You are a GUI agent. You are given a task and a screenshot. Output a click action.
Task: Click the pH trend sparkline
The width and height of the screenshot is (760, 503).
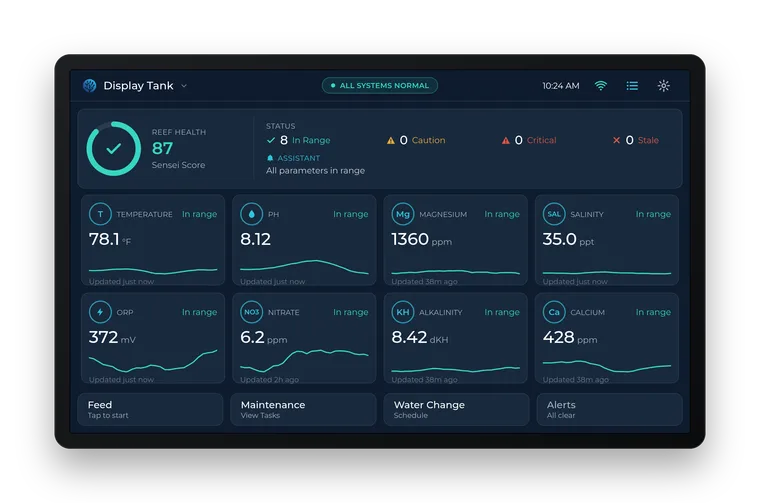coord(304,267)
